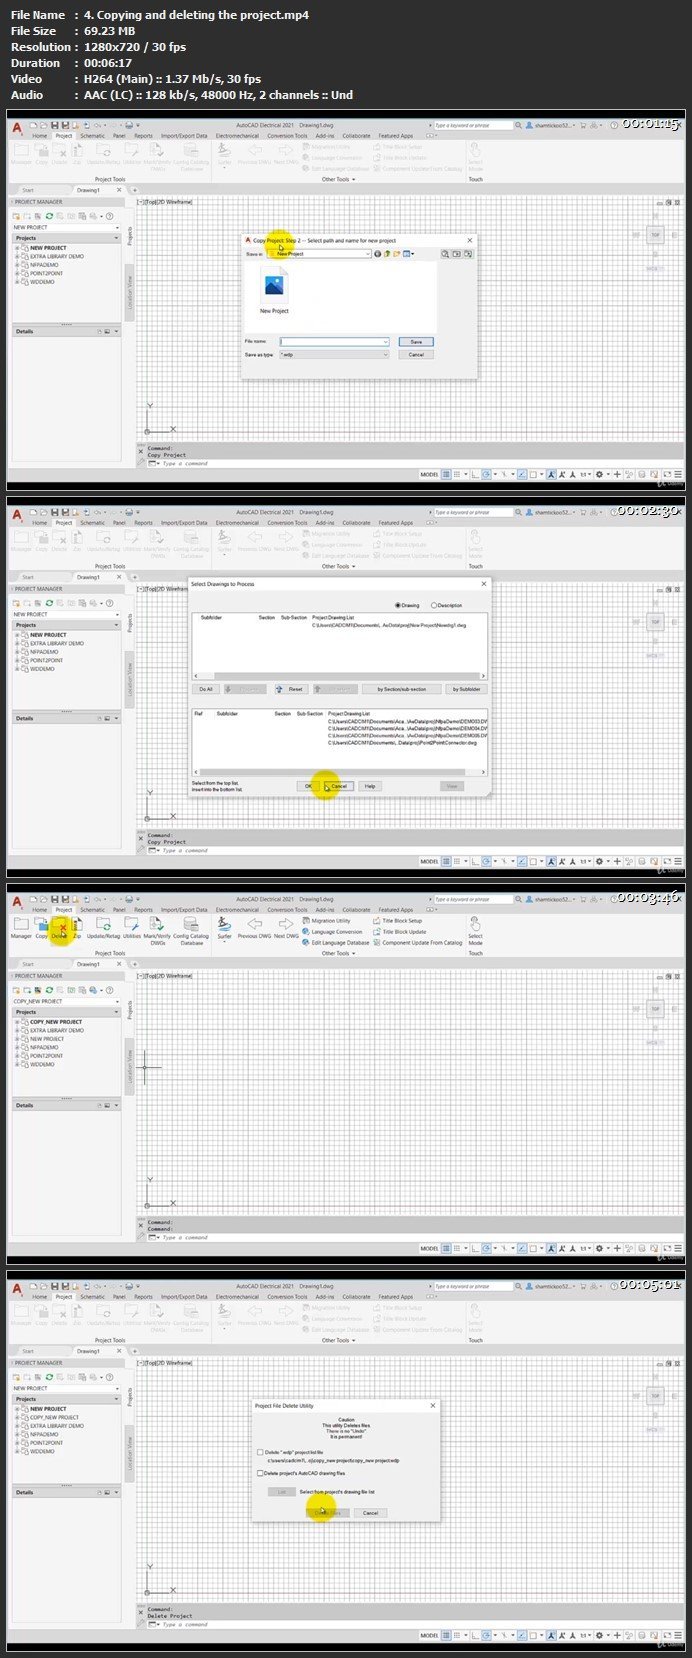The height and width of the screenshot is (1658, 692).
Task: Open the COPY_NEW PROJECT selector dropdown in the 00:03:46 Project Manager
Action: click(116, 1001)
